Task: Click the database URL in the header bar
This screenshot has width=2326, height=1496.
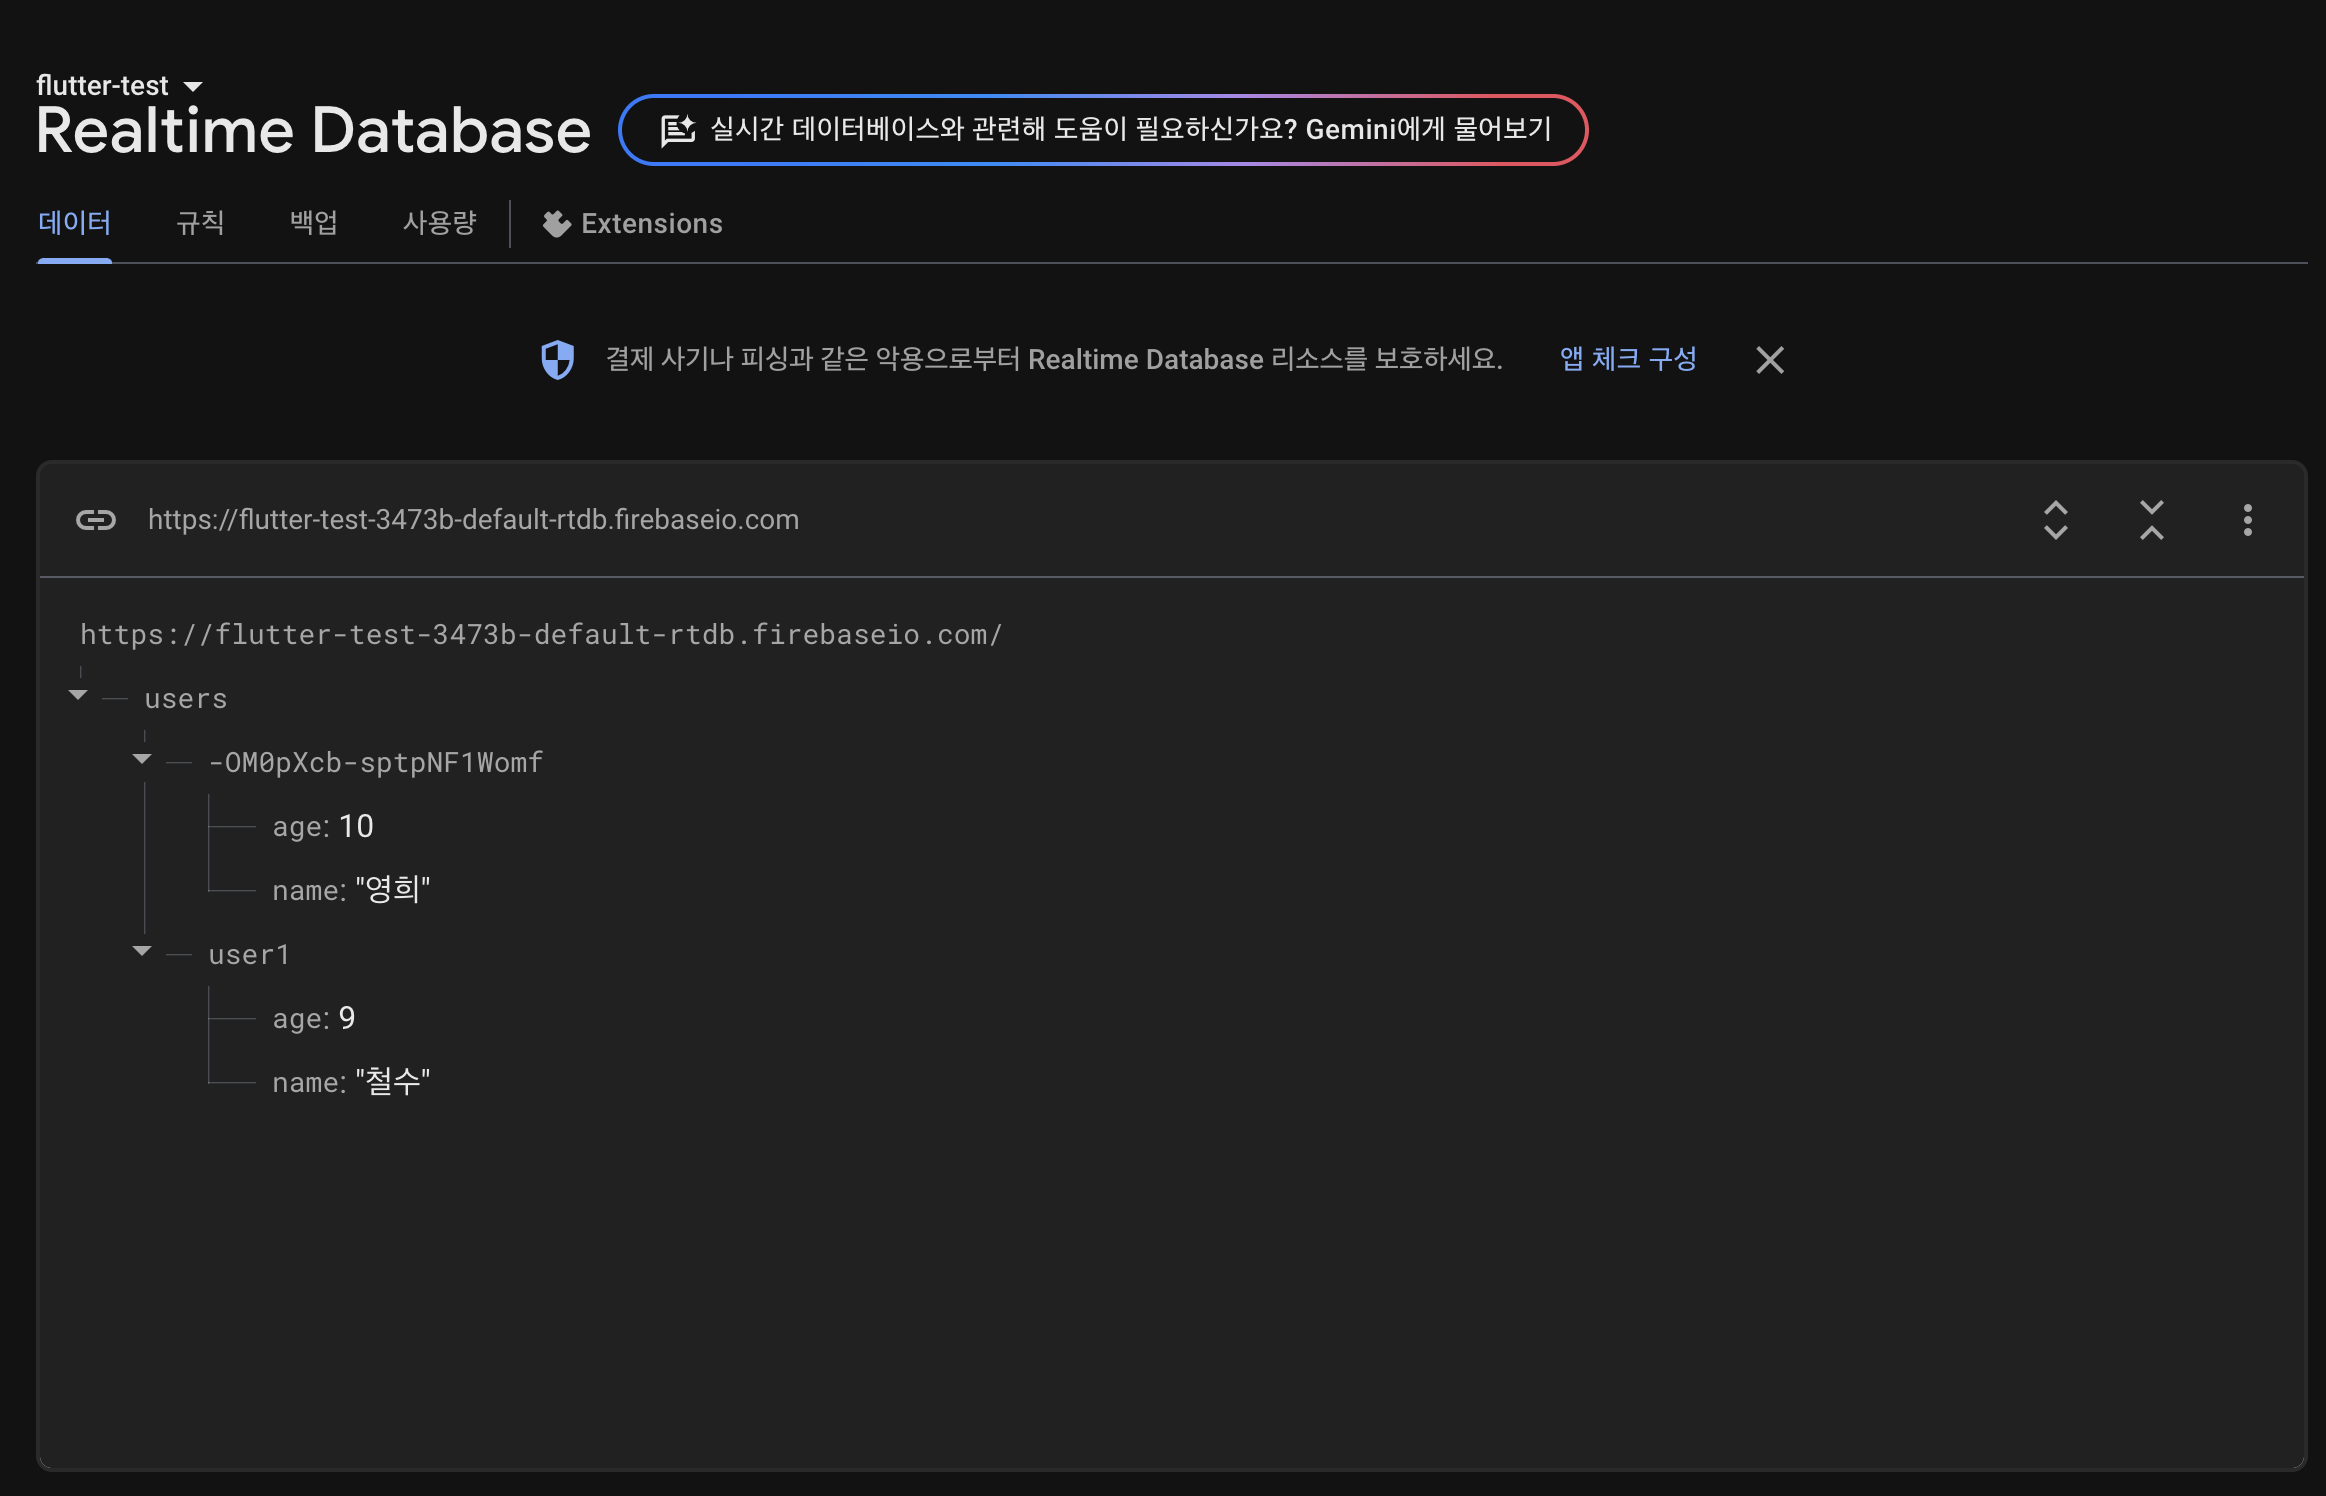Action: click(474, 520)
